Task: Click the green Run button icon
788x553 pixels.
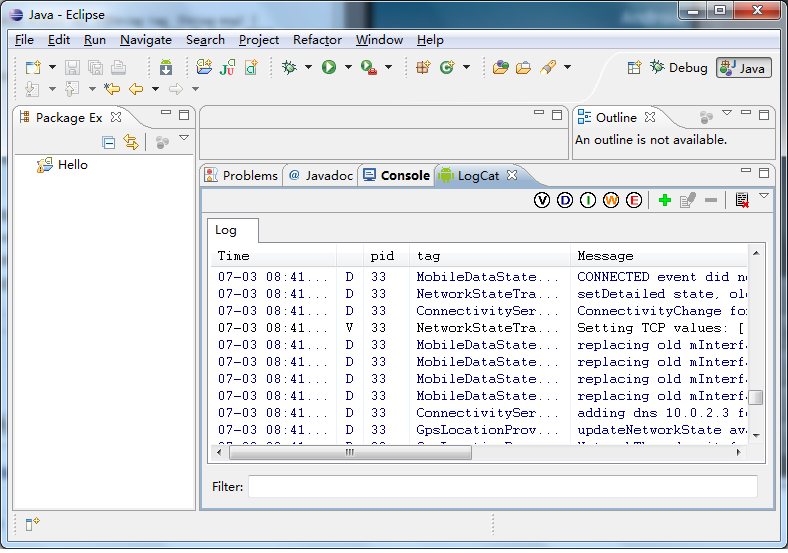Action: (328, 67)
